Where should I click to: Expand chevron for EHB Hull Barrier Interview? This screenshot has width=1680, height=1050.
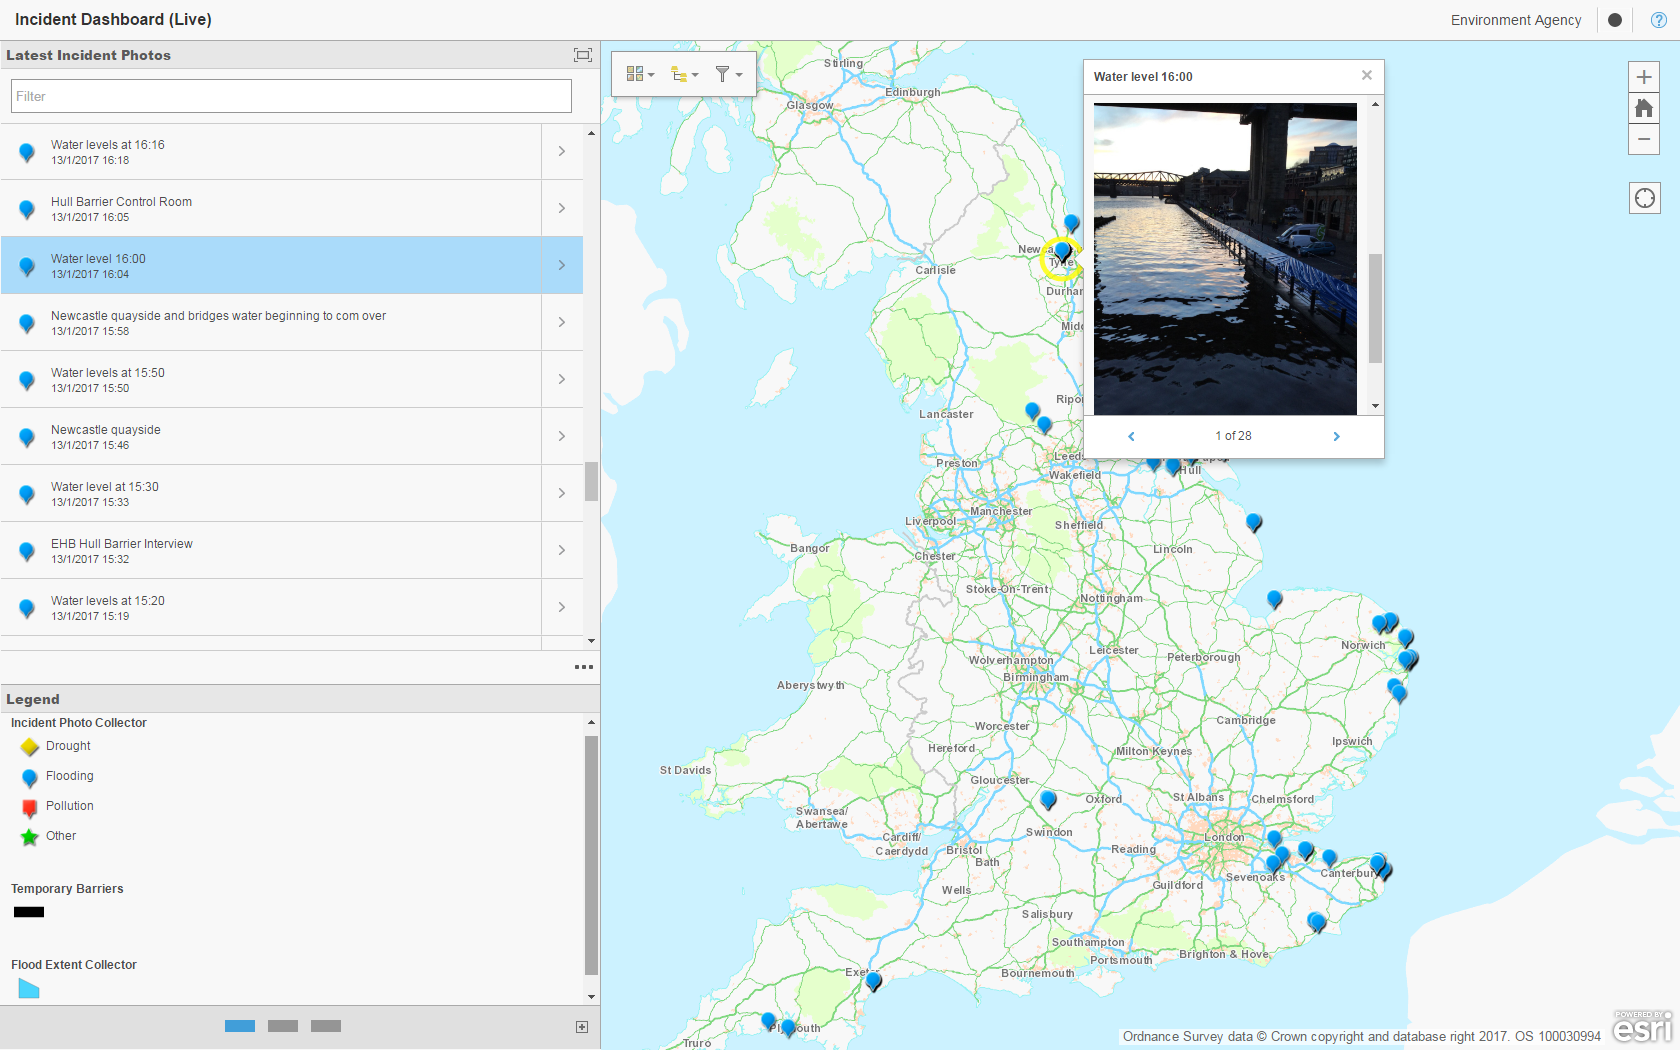click(562, 551)
